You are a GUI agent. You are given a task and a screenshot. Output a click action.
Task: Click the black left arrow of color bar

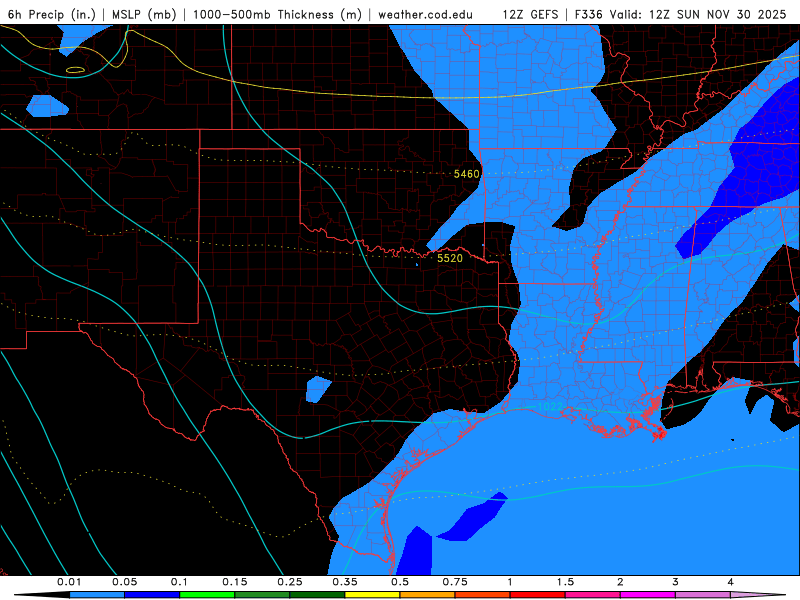(x=42, y=595)
